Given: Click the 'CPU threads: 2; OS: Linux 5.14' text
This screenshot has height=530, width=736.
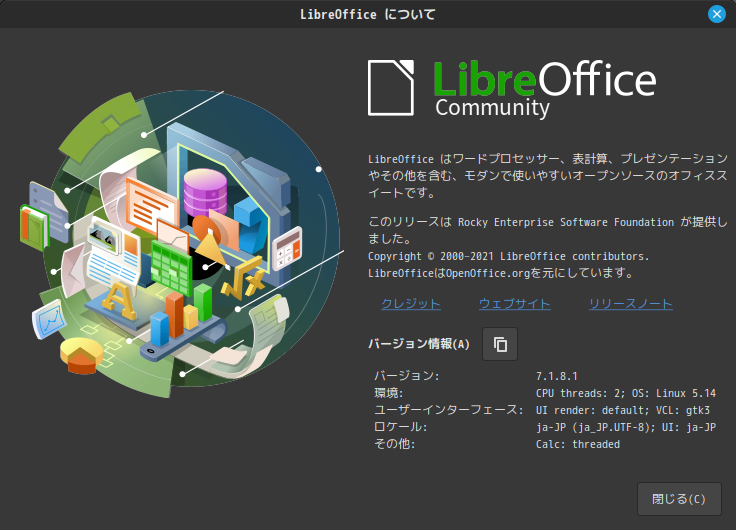Looking at the screenshot, I should pos(626,393).
